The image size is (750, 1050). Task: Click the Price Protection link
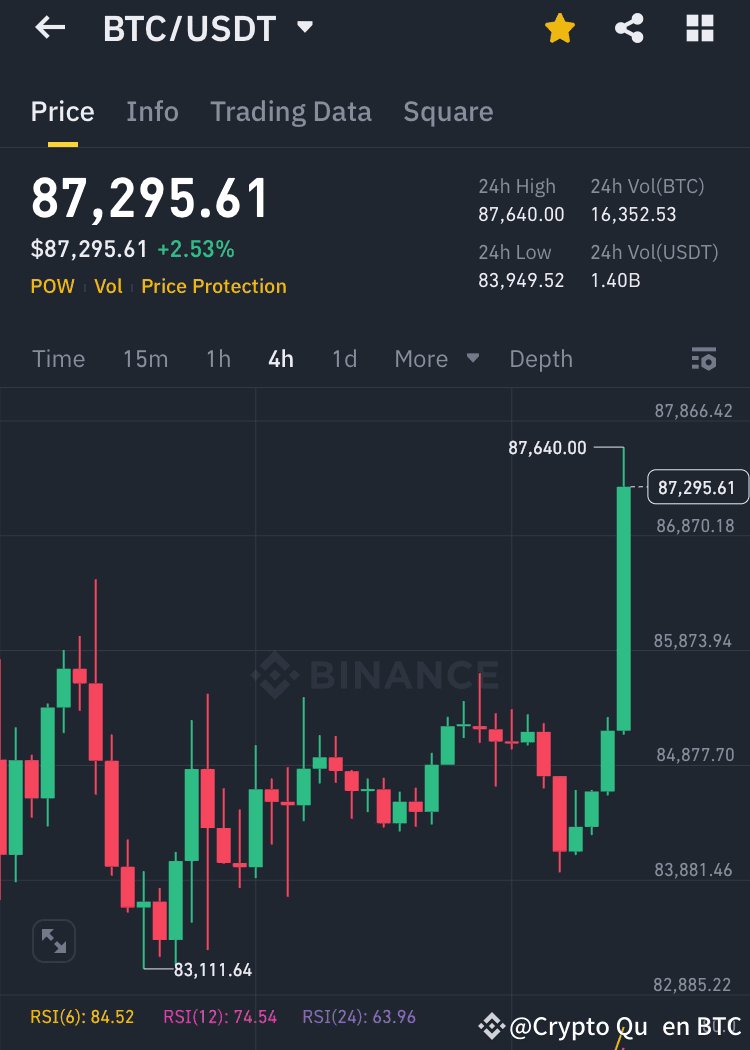tap(213, 286)
